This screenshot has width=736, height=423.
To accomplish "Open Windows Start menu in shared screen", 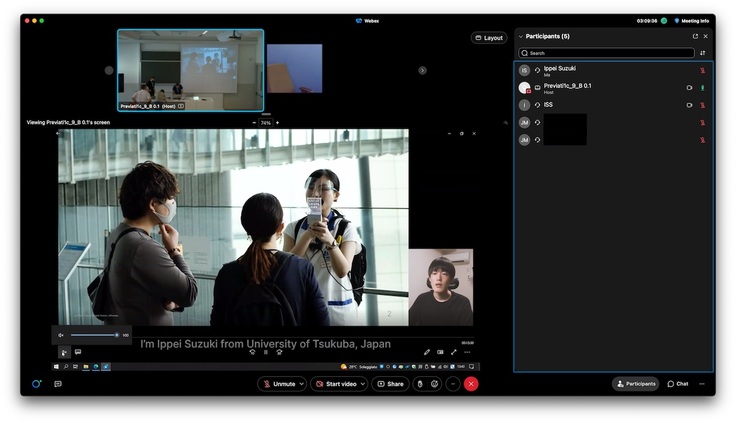I will (x=56, y=367).
